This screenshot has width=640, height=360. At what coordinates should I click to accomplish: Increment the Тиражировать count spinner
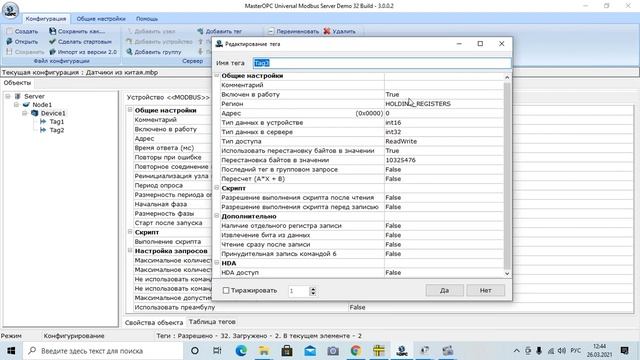313,289
